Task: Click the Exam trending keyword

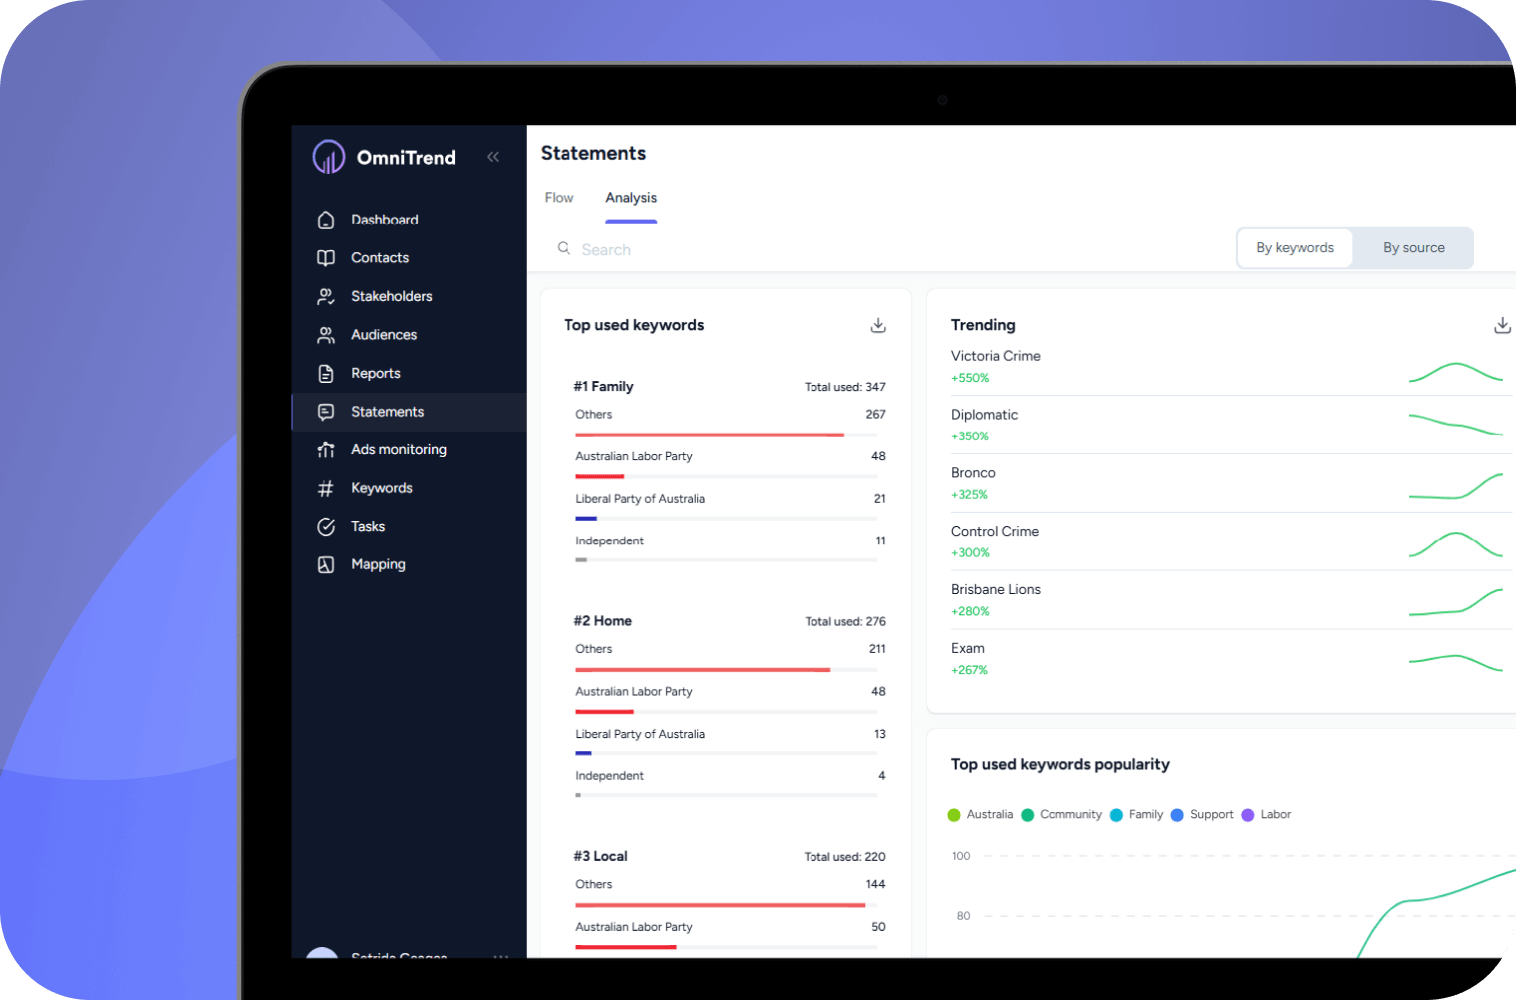Action: pos(968,649)
